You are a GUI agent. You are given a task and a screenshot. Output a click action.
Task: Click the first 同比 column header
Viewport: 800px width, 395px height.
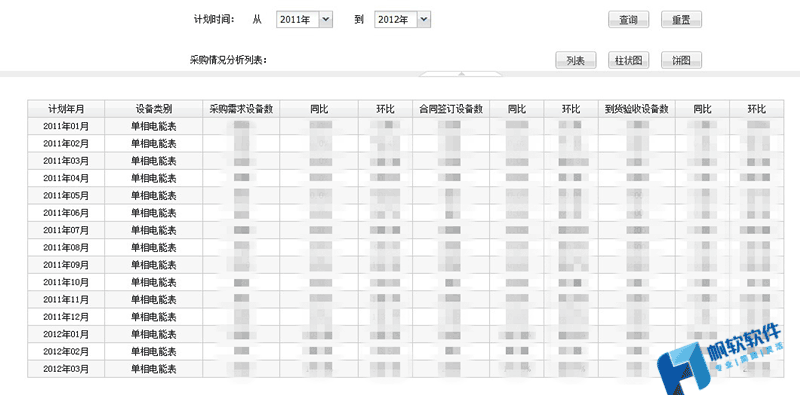pos(319,109)
